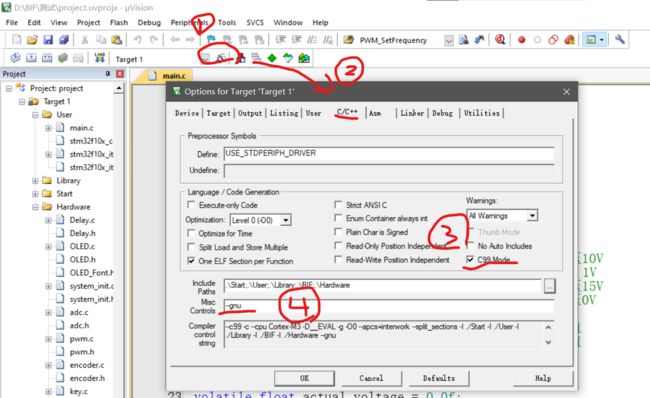Collapse the Project: project tree node
The height and width of the screenshot is (398, 650).
[x=9, y=88]
